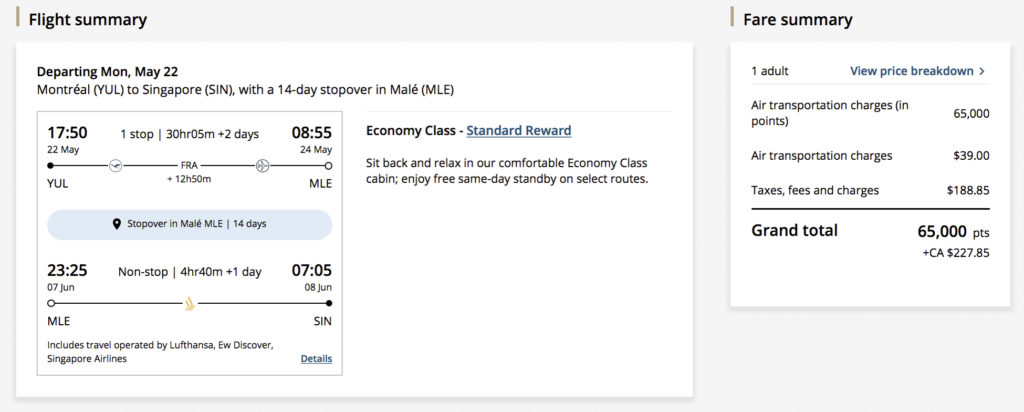Click the Non-stop 4hr40m flight duration text
This screenshot has width=1024, height=412.
[x=189, y=271]
